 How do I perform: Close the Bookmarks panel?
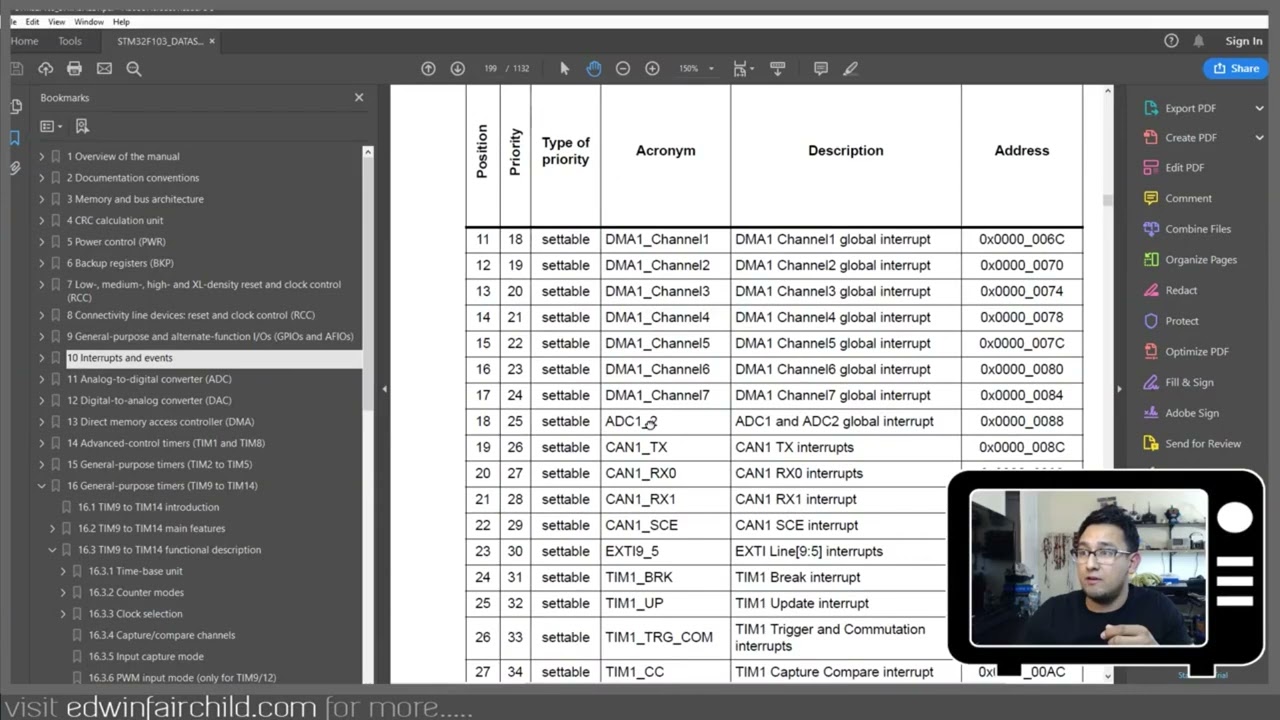pos(359,97)
